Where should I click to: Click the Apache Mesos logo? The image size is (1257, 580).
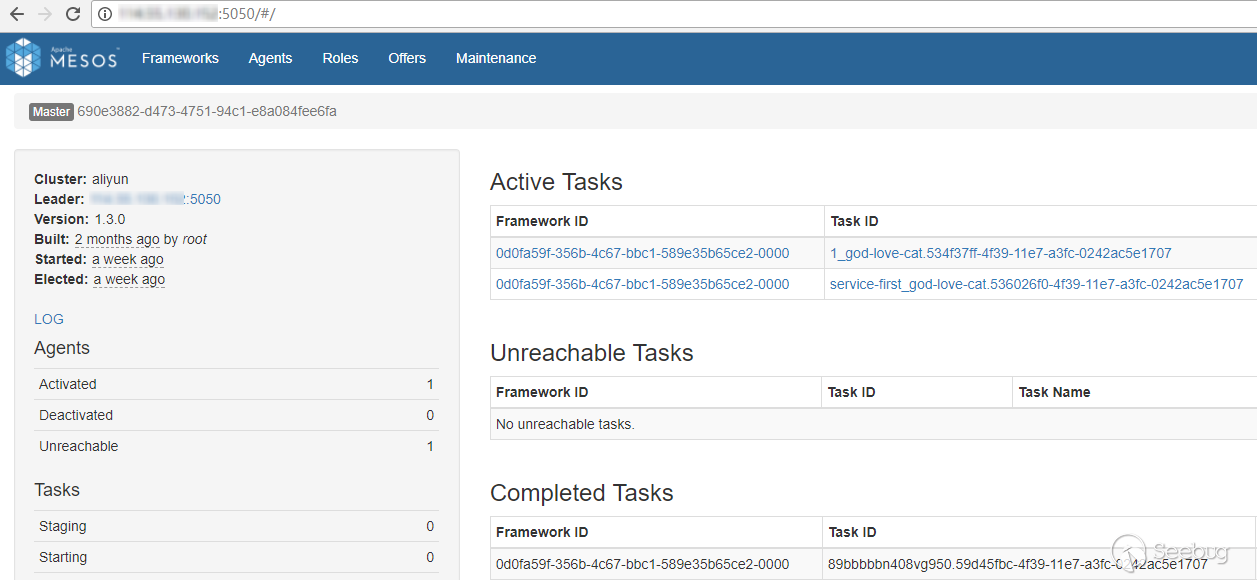(62, 58)
